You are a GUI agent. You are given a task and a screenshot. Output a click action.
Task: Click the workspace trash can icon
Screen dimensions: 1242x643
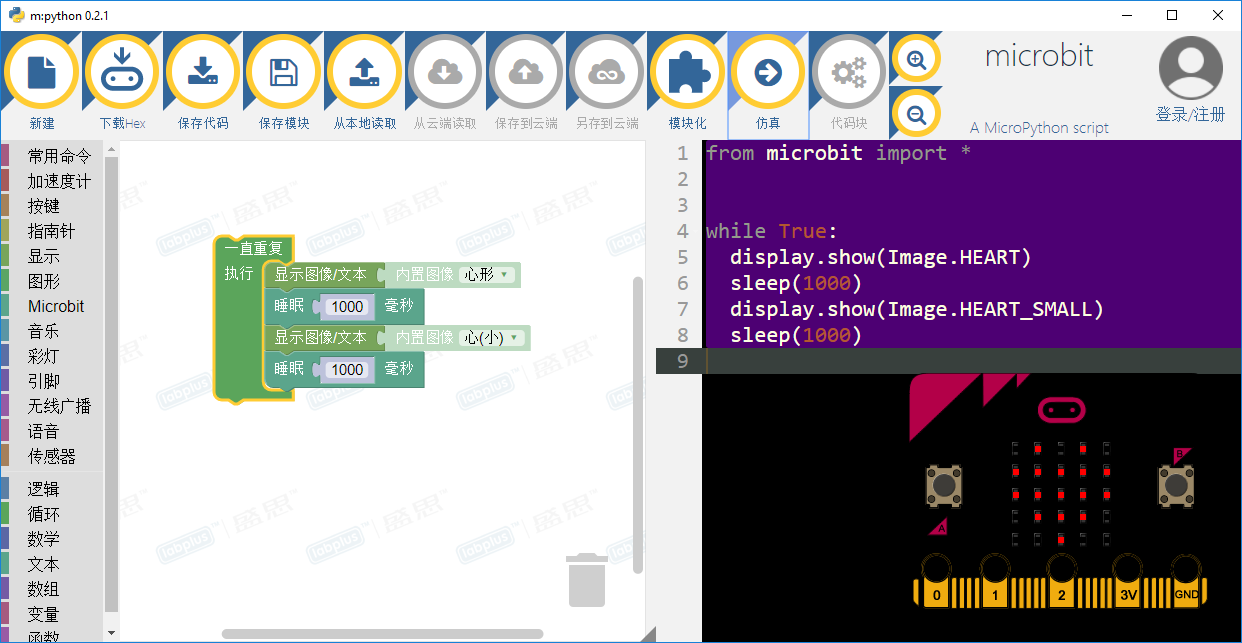click(x=587, y=580)
